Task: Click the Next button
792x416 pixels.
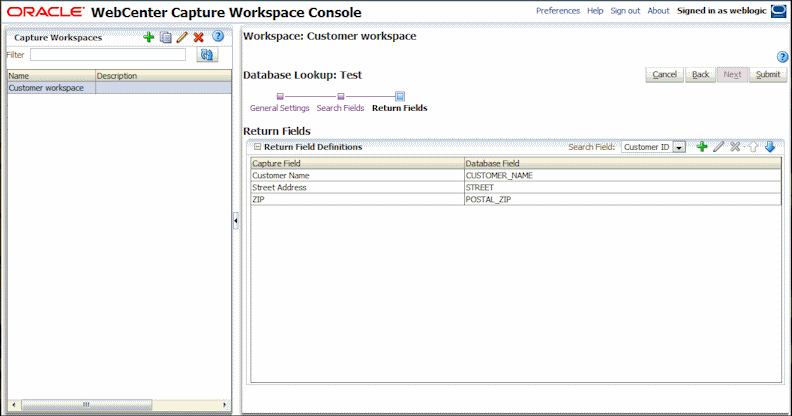Action: (x=732, y=75)
